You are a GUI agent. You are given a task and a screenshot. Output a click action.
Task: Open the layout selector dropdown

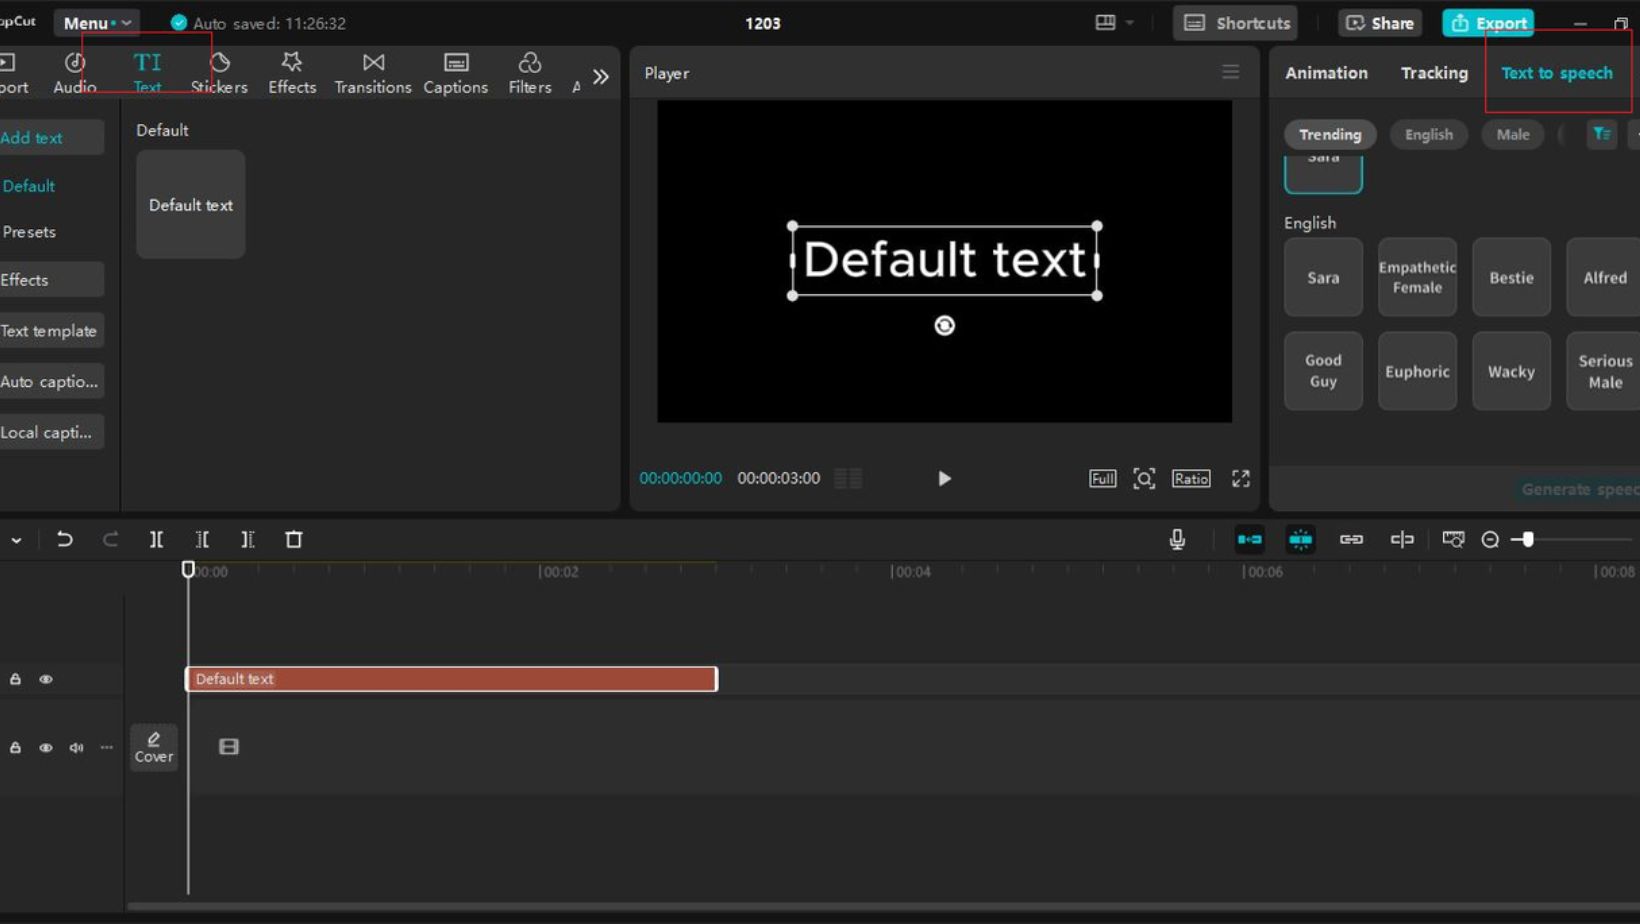(1114, 22)
